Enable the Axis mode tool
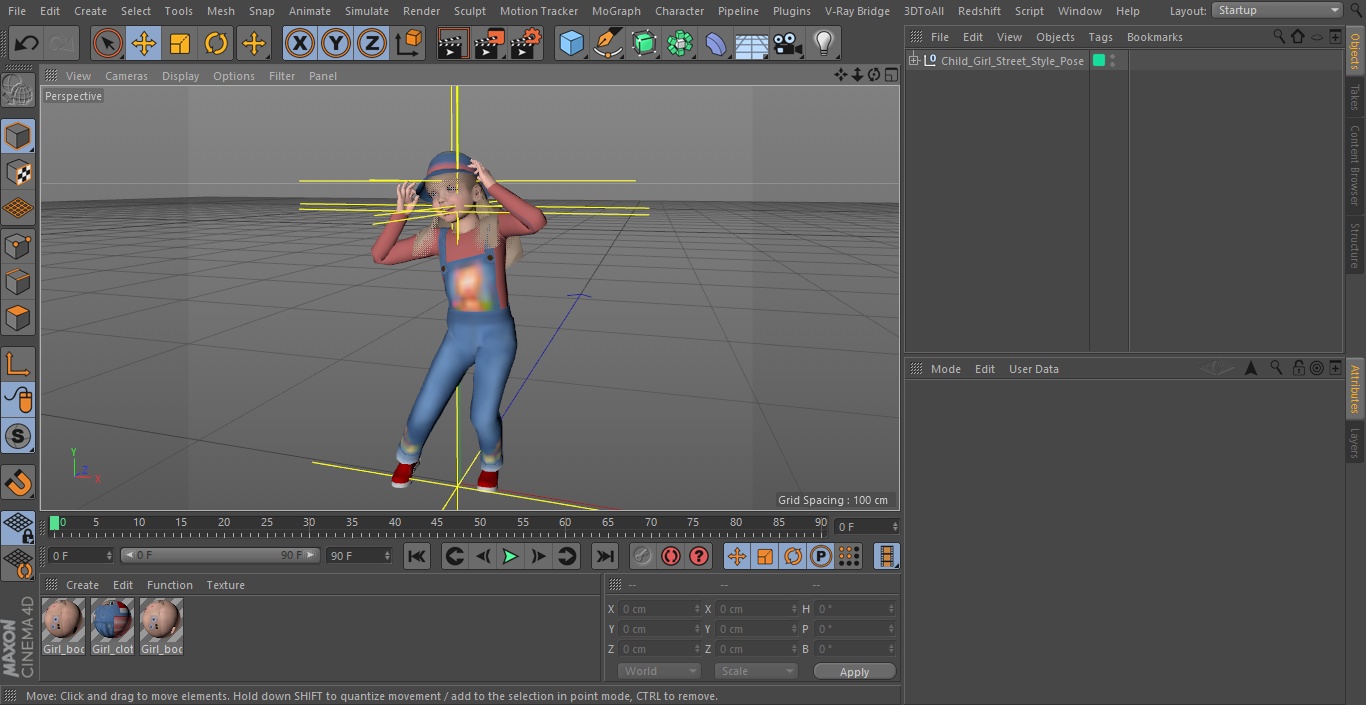 [18, 364]
